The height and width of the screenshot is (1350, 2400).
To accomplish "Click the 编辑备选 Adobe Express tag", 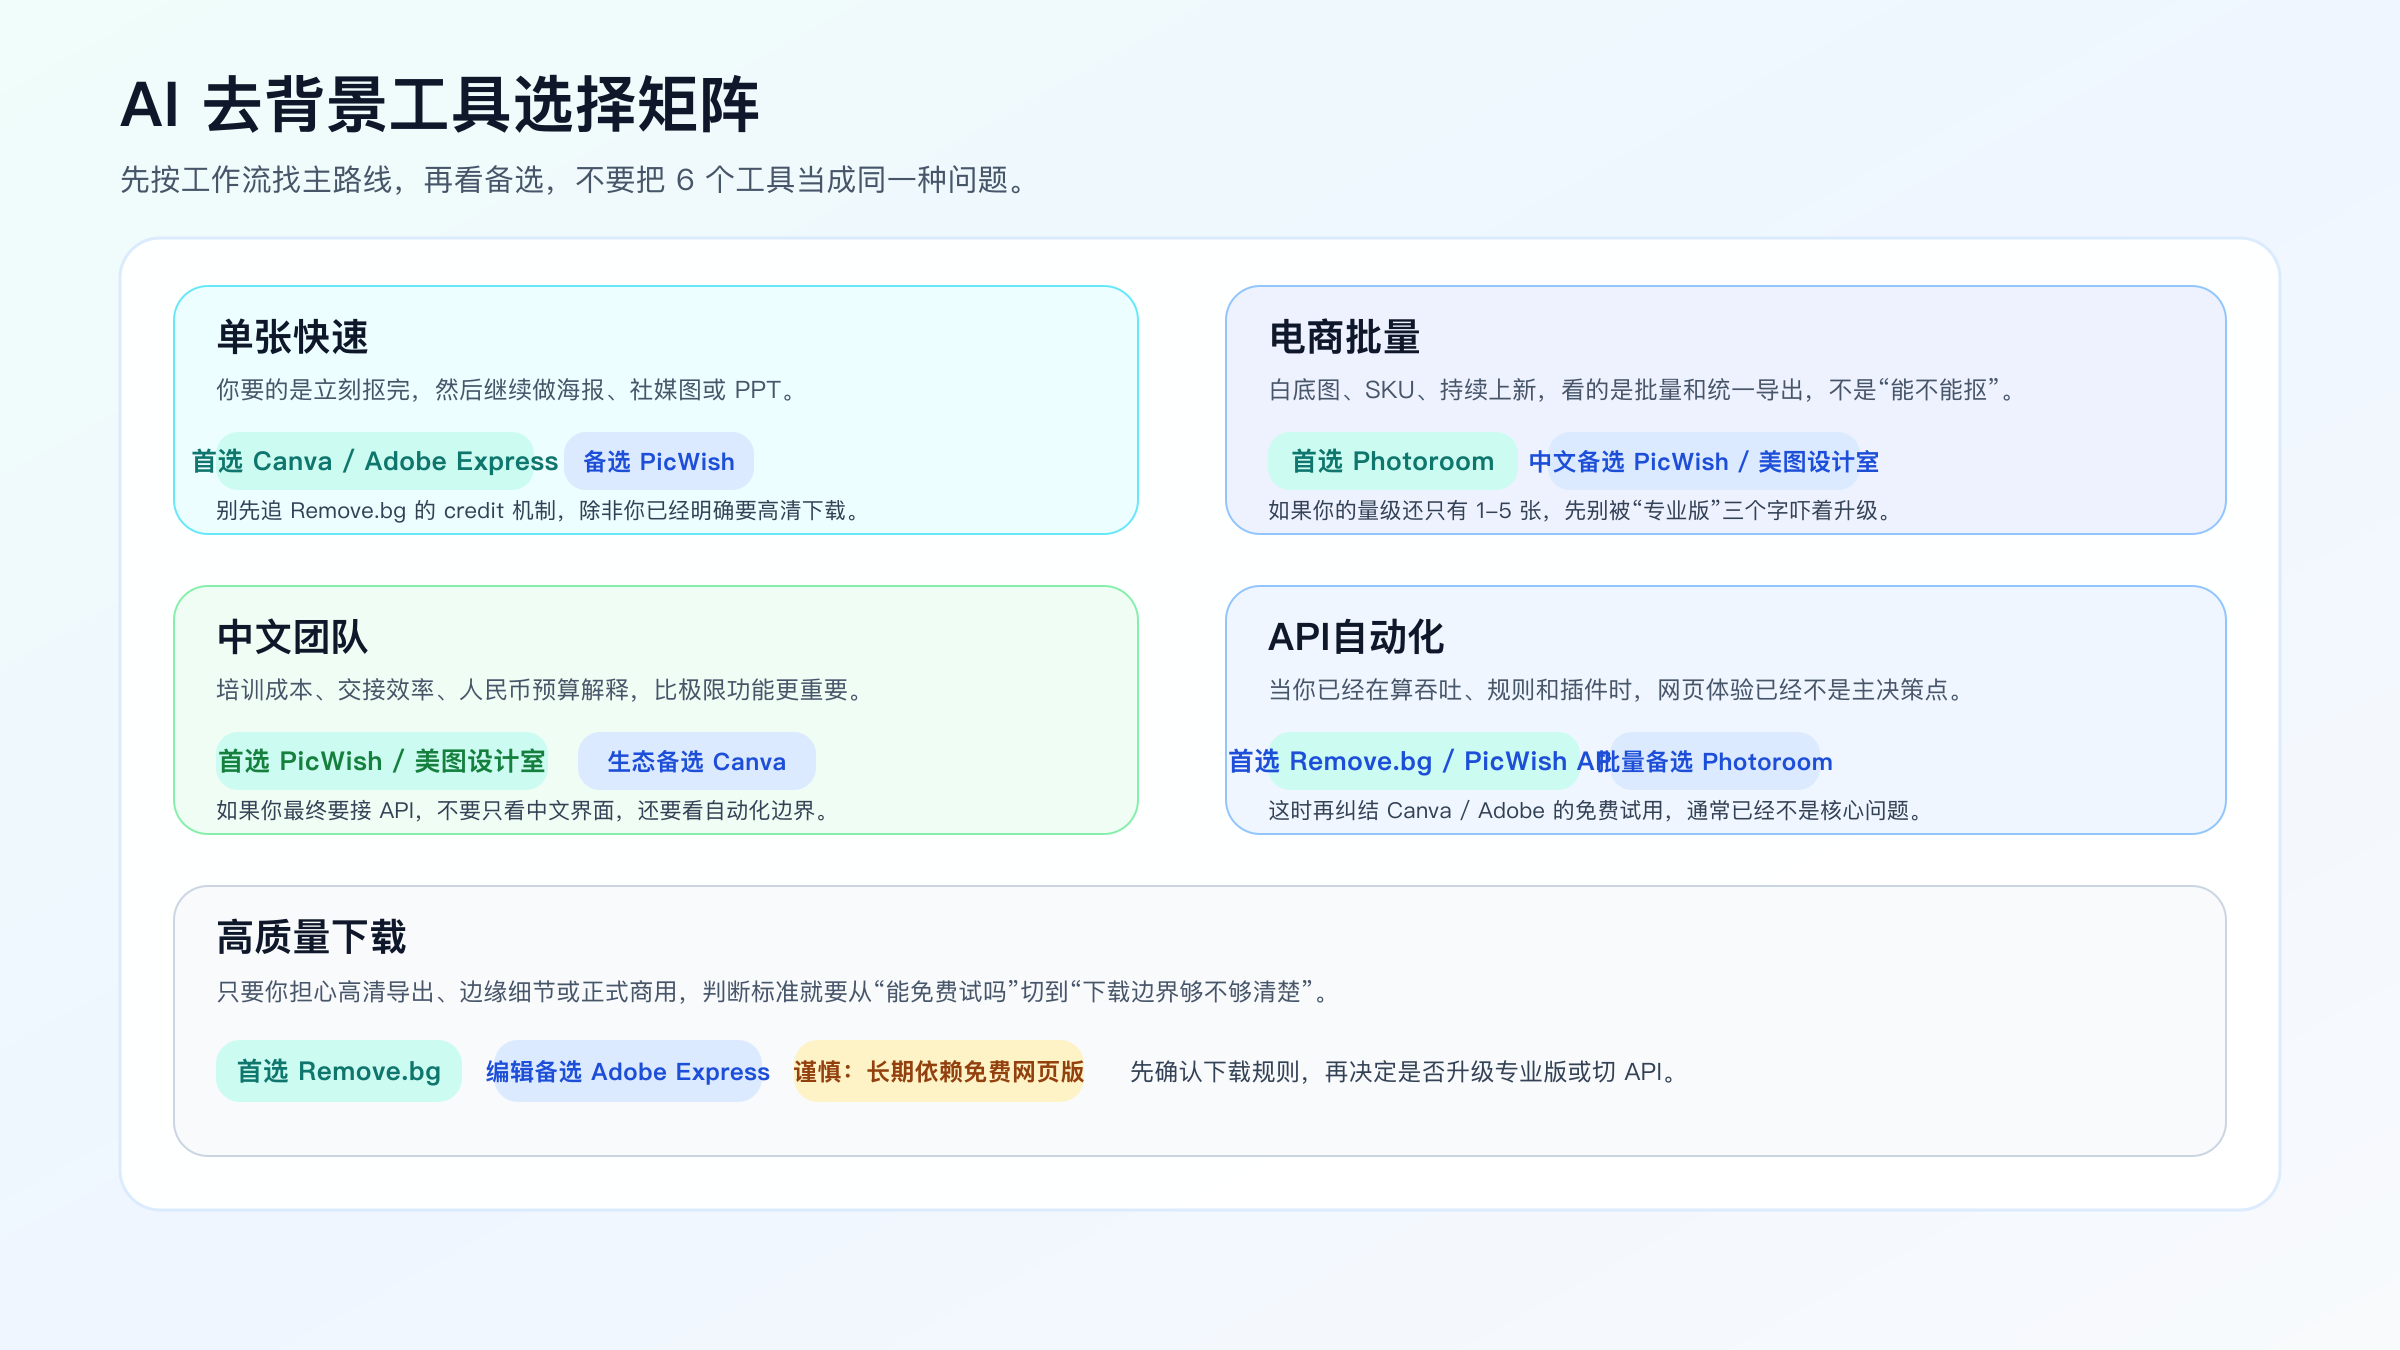I will 628,1071.
